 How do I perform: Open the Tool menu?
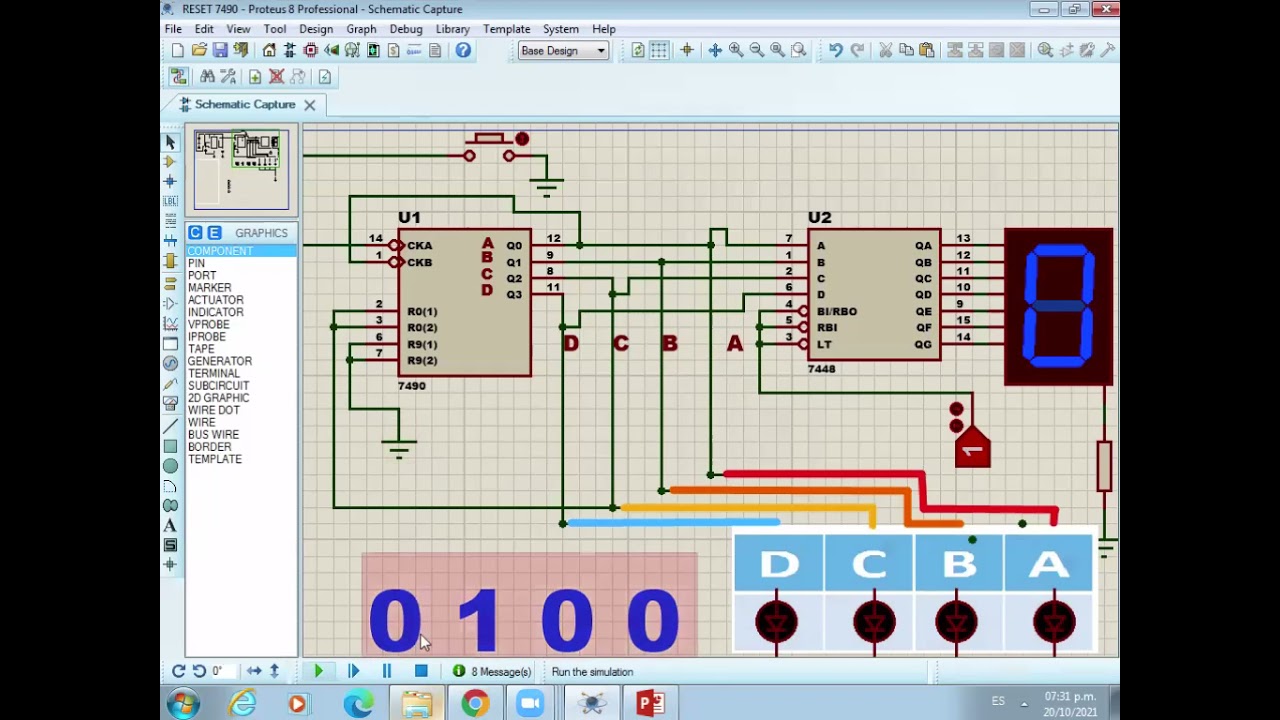275,29
